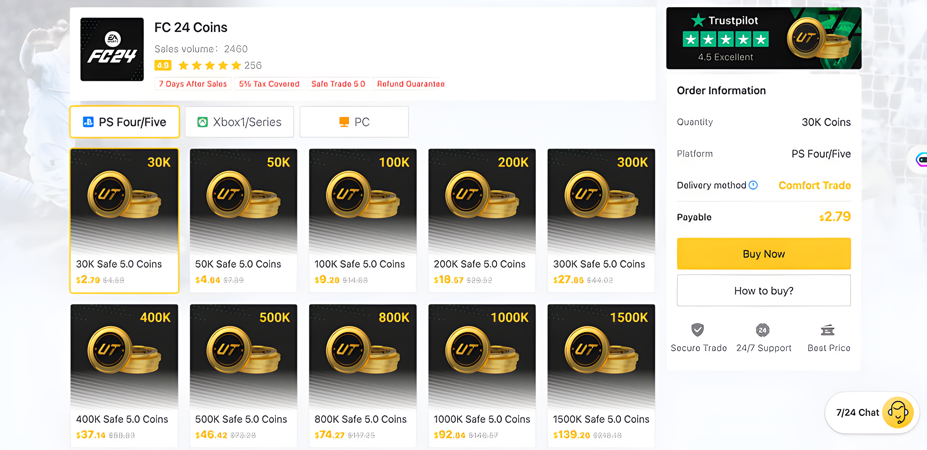Click the 300K Safe 5.0 Coins label
The image size is (927, 450).
(x=599, y=264)
